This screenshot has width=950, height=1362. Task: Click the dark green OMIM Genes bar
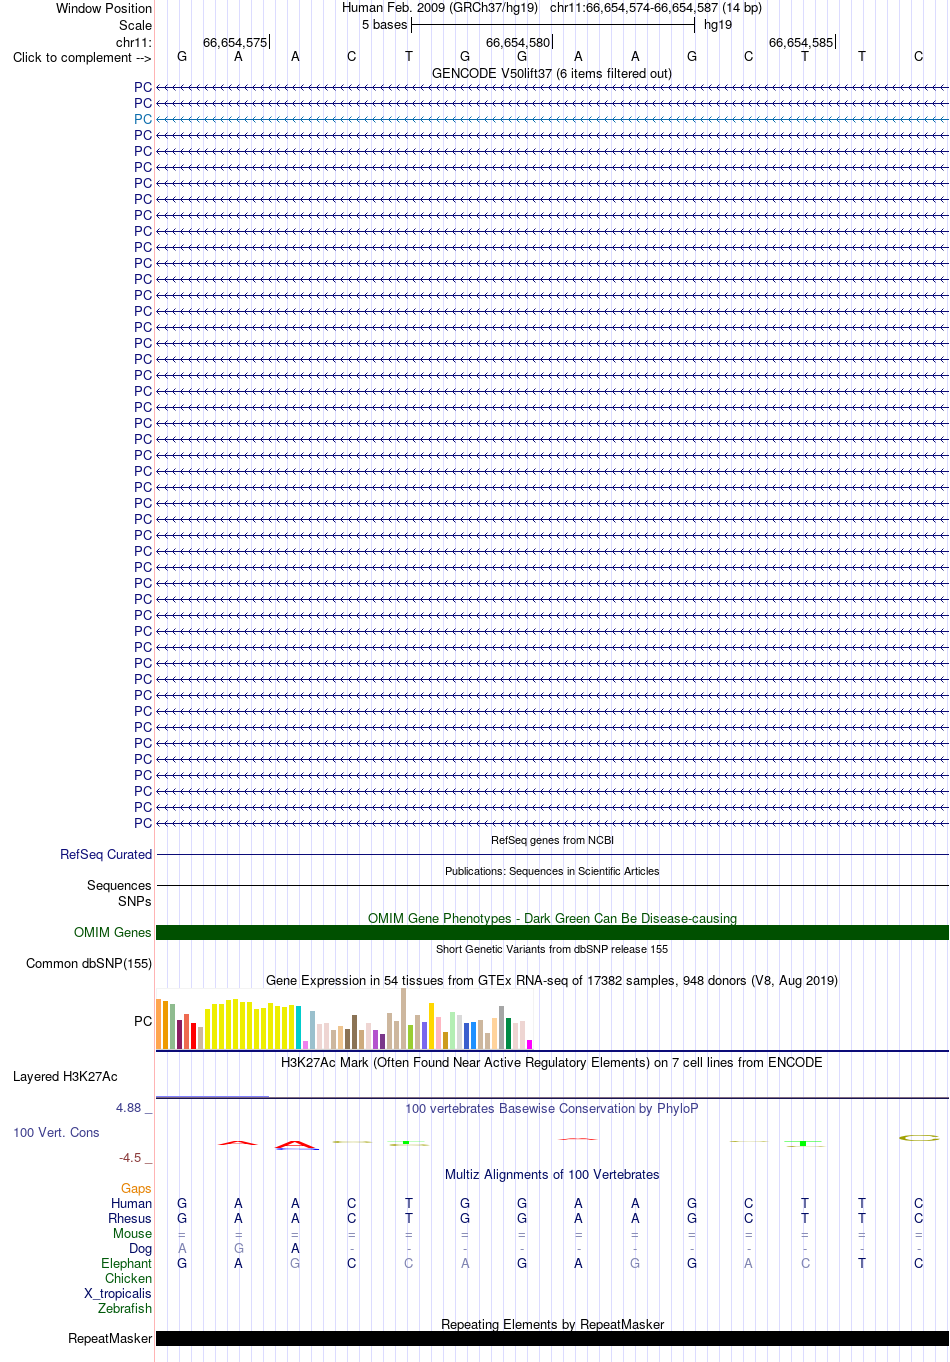552,932
